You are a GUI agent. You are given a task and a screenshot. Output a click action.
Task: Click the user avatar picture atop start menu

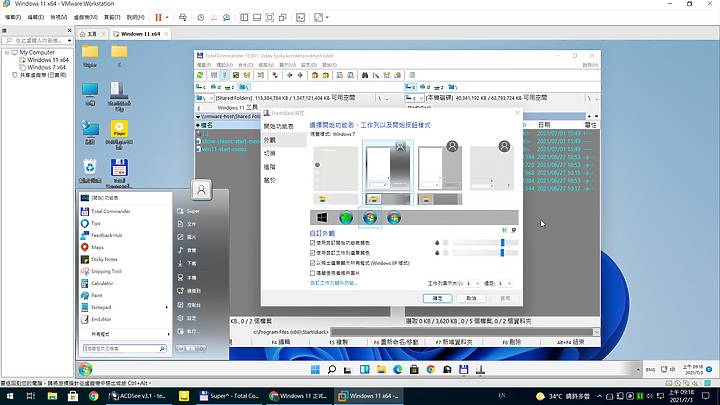[201, 190]
